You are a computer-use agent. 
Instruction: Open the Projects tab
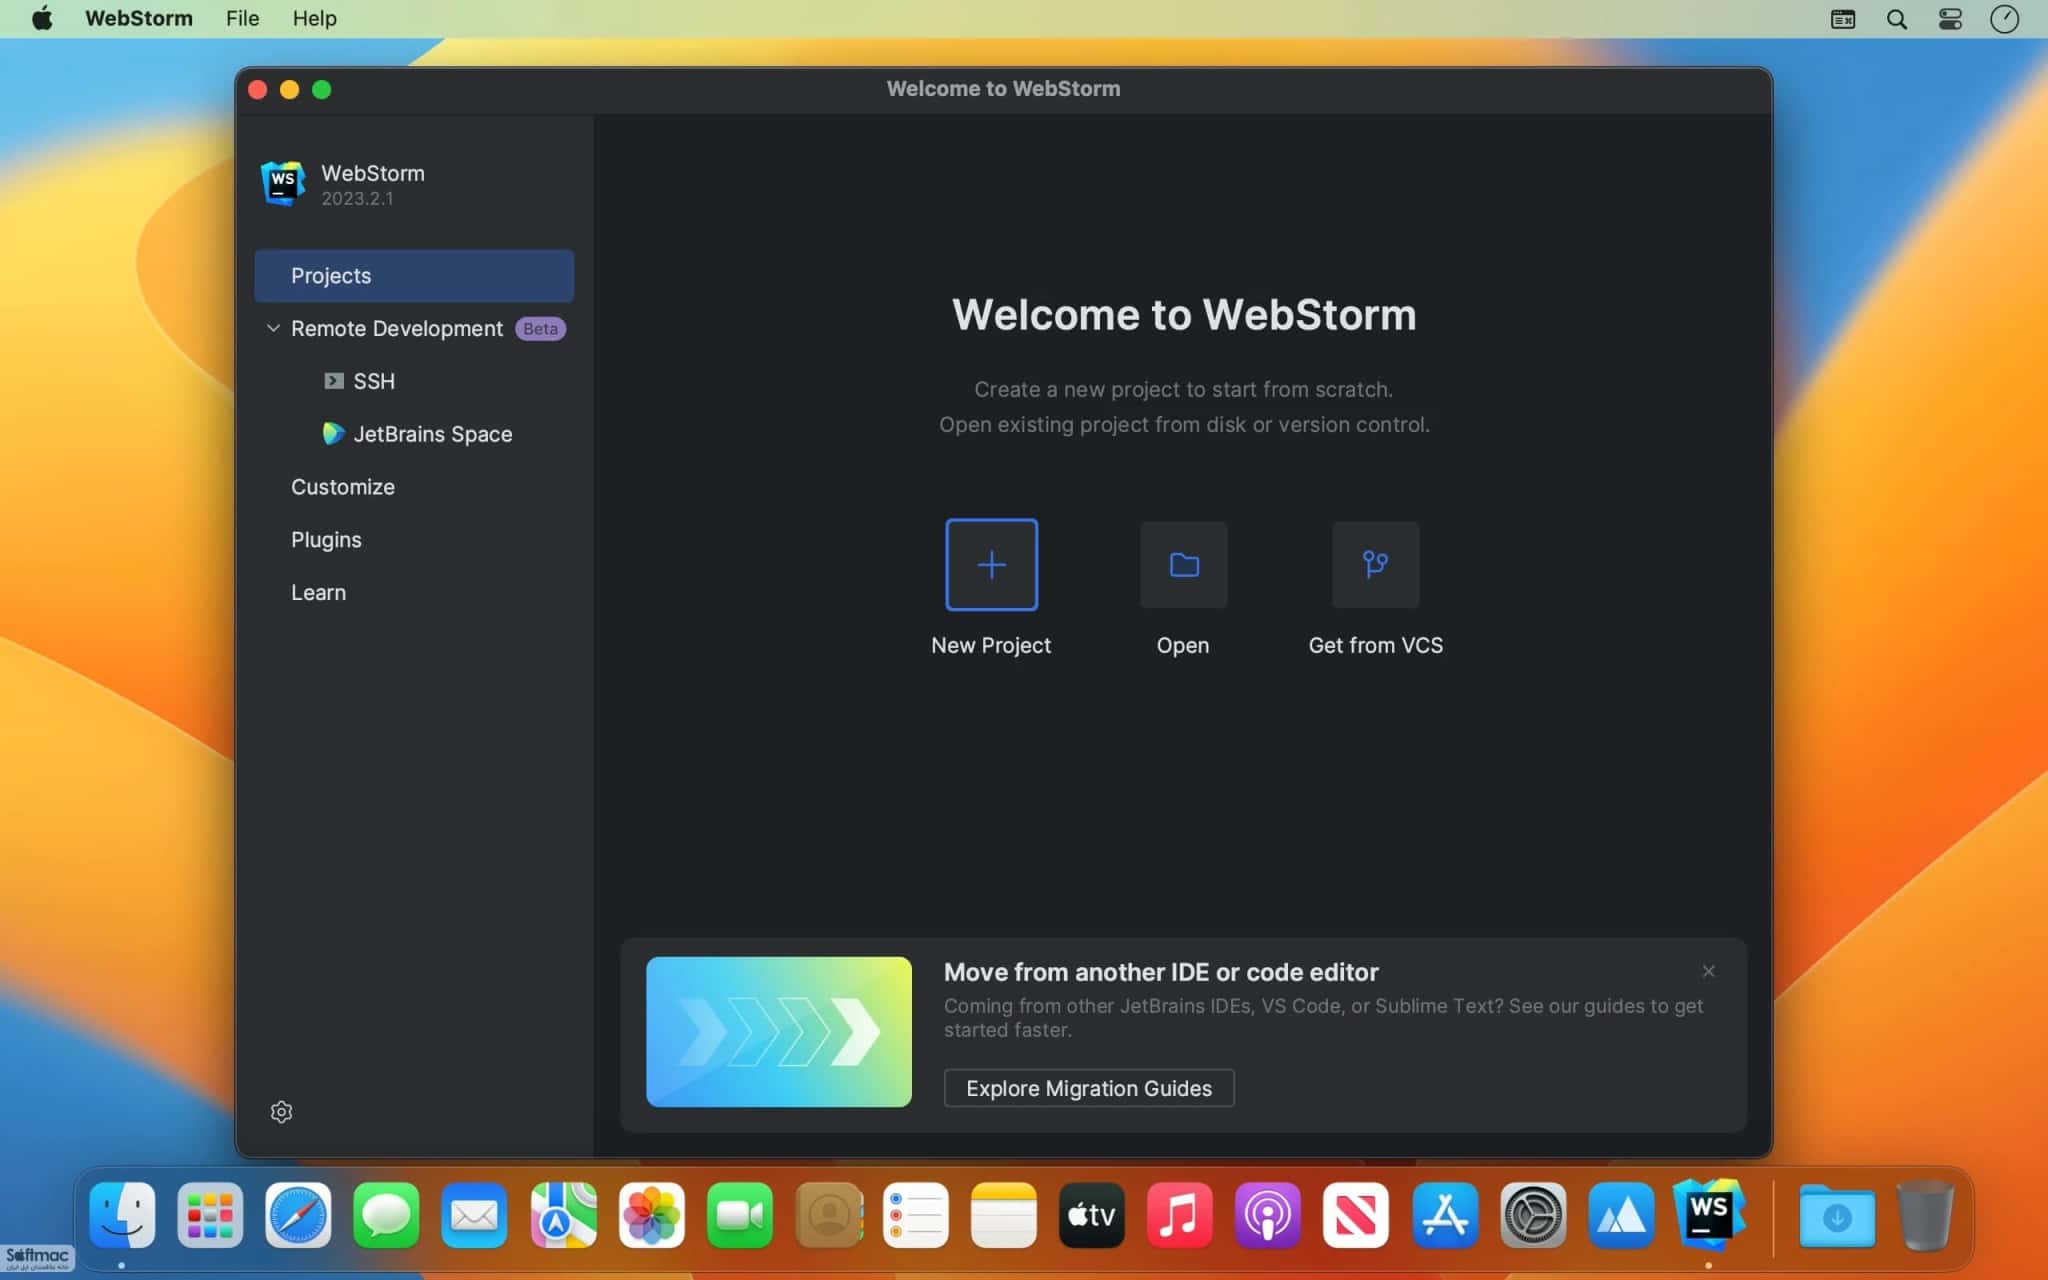(x=414, y=275)
